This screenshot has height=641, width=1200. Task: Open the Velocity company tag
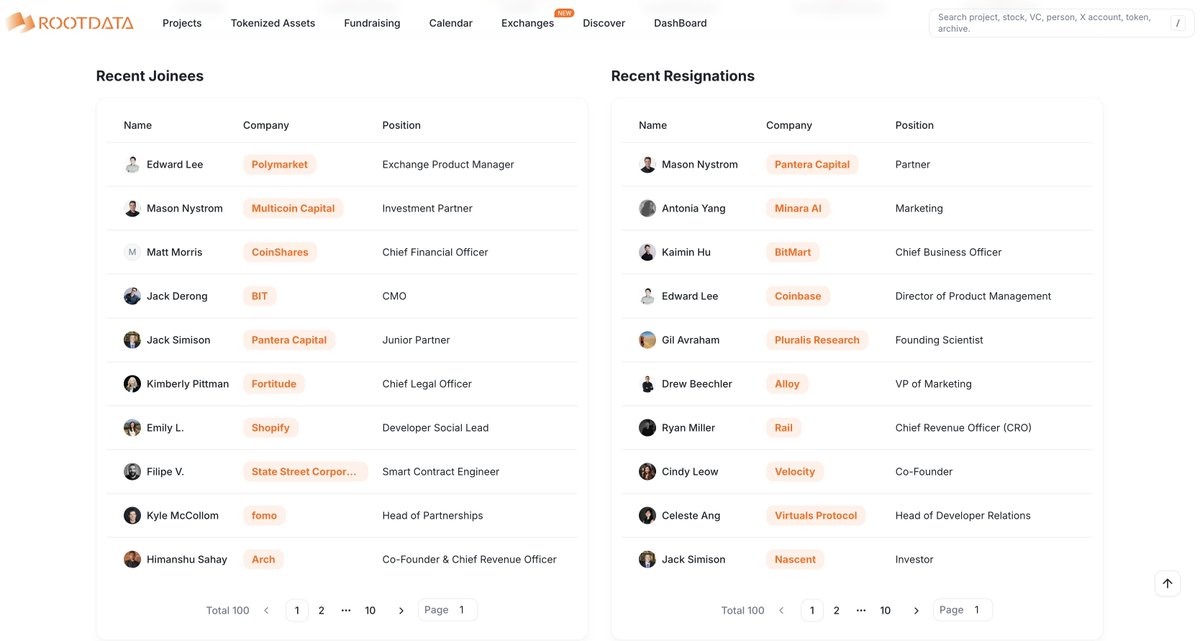click(x=795, y=472)
